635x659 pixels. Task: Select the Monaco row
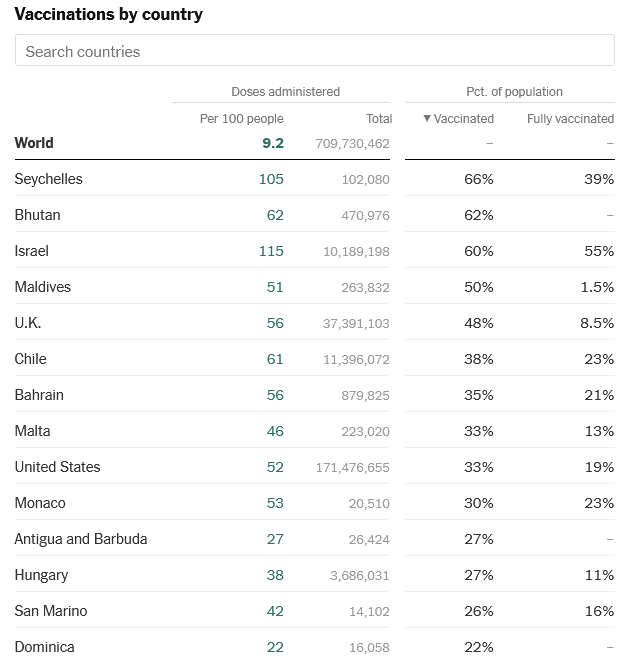point(39,503)
